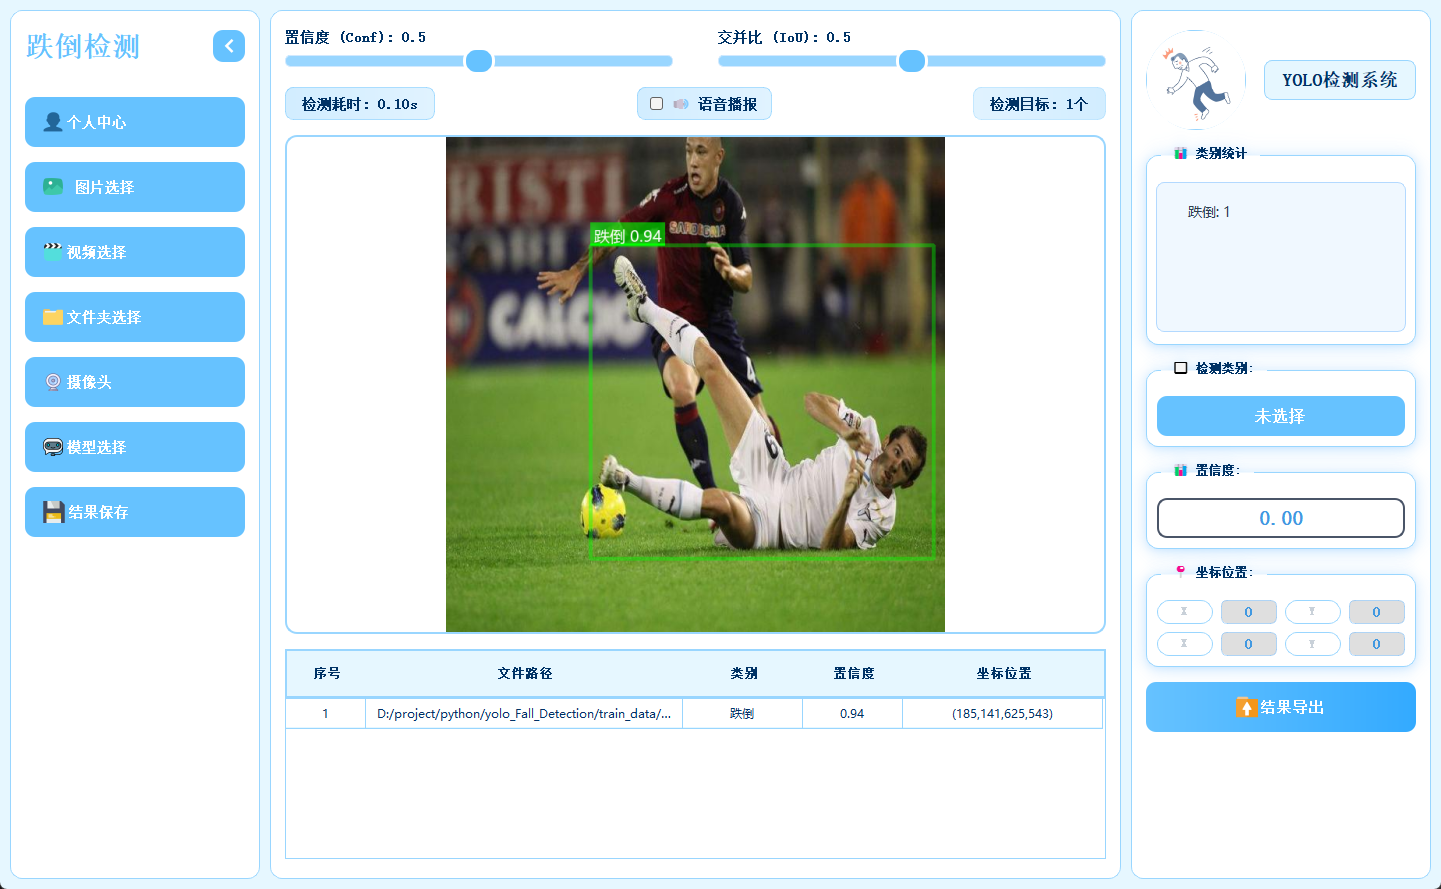1441x889 pixels.
Task: Click the 文件路径 column header
Action: point(525,674)
